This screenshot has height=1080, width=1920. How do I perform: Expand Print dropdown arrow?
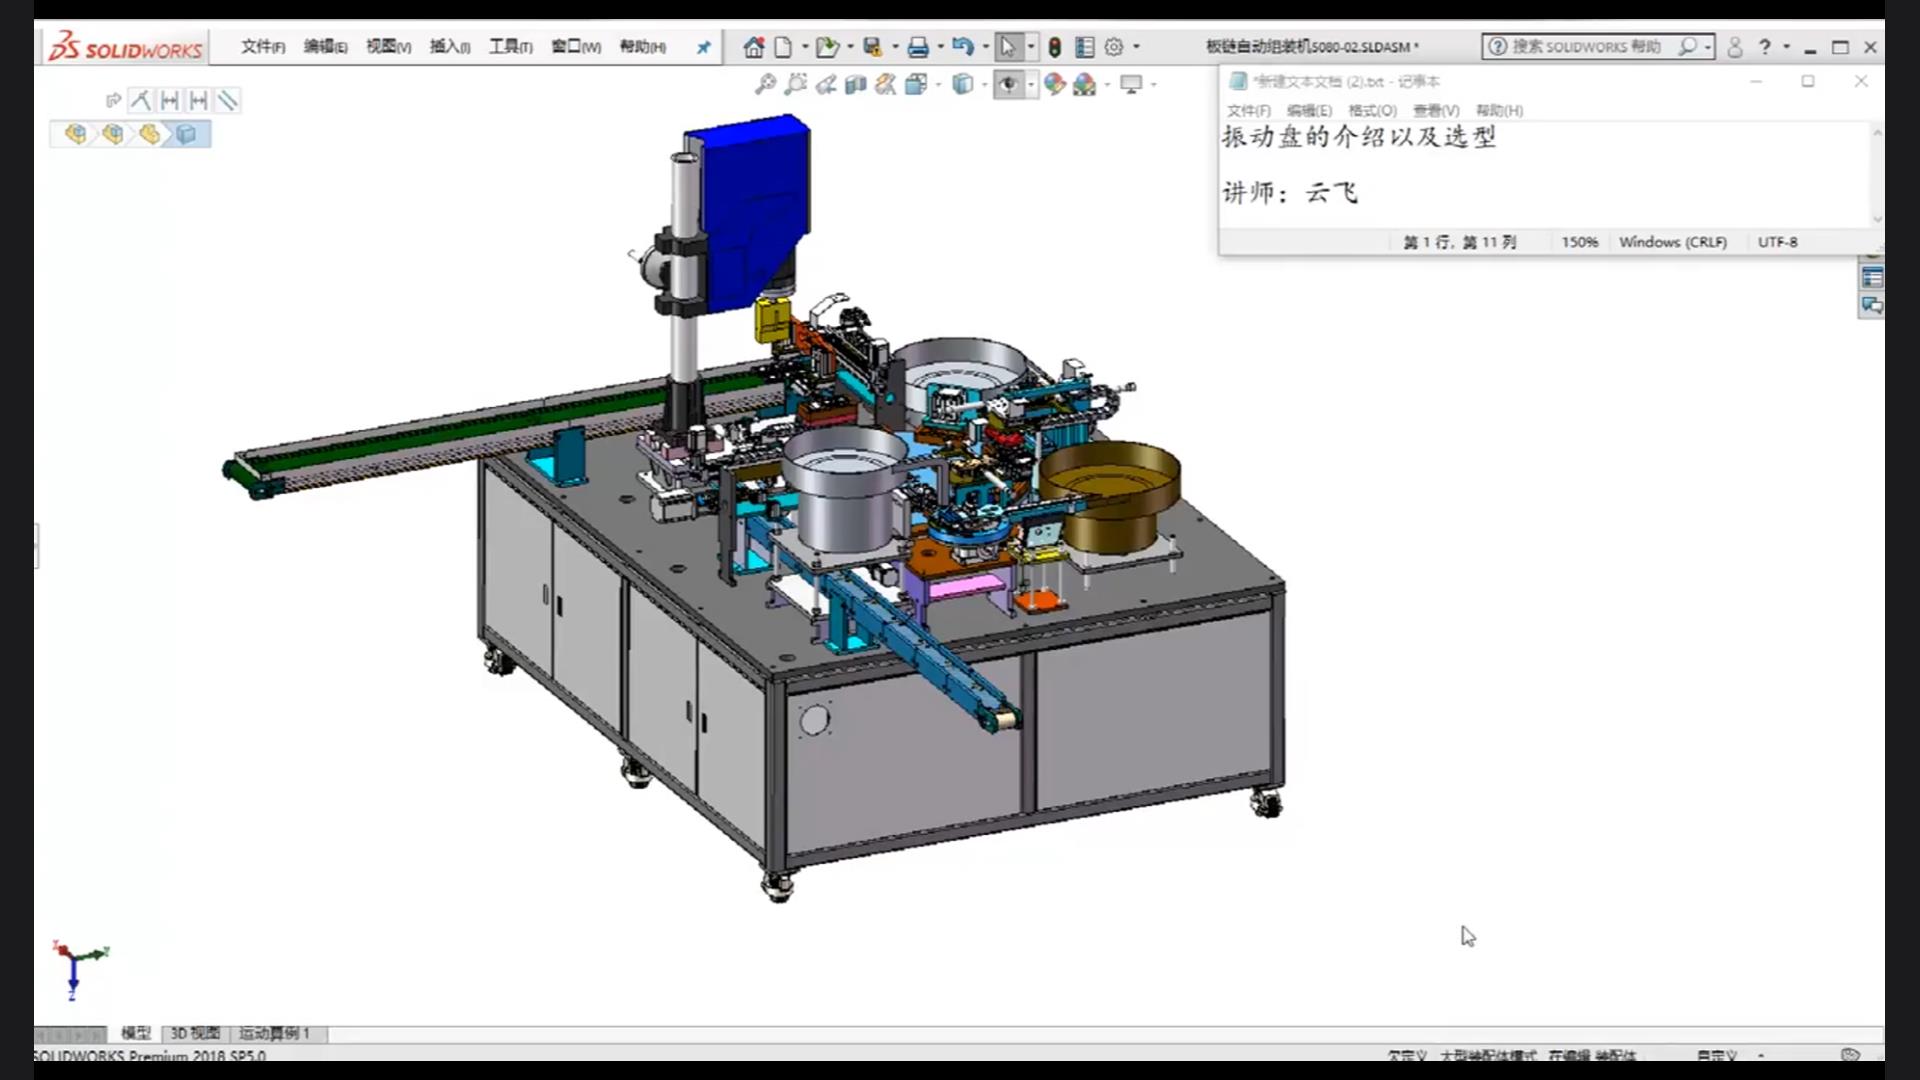[x=940, y=47]
